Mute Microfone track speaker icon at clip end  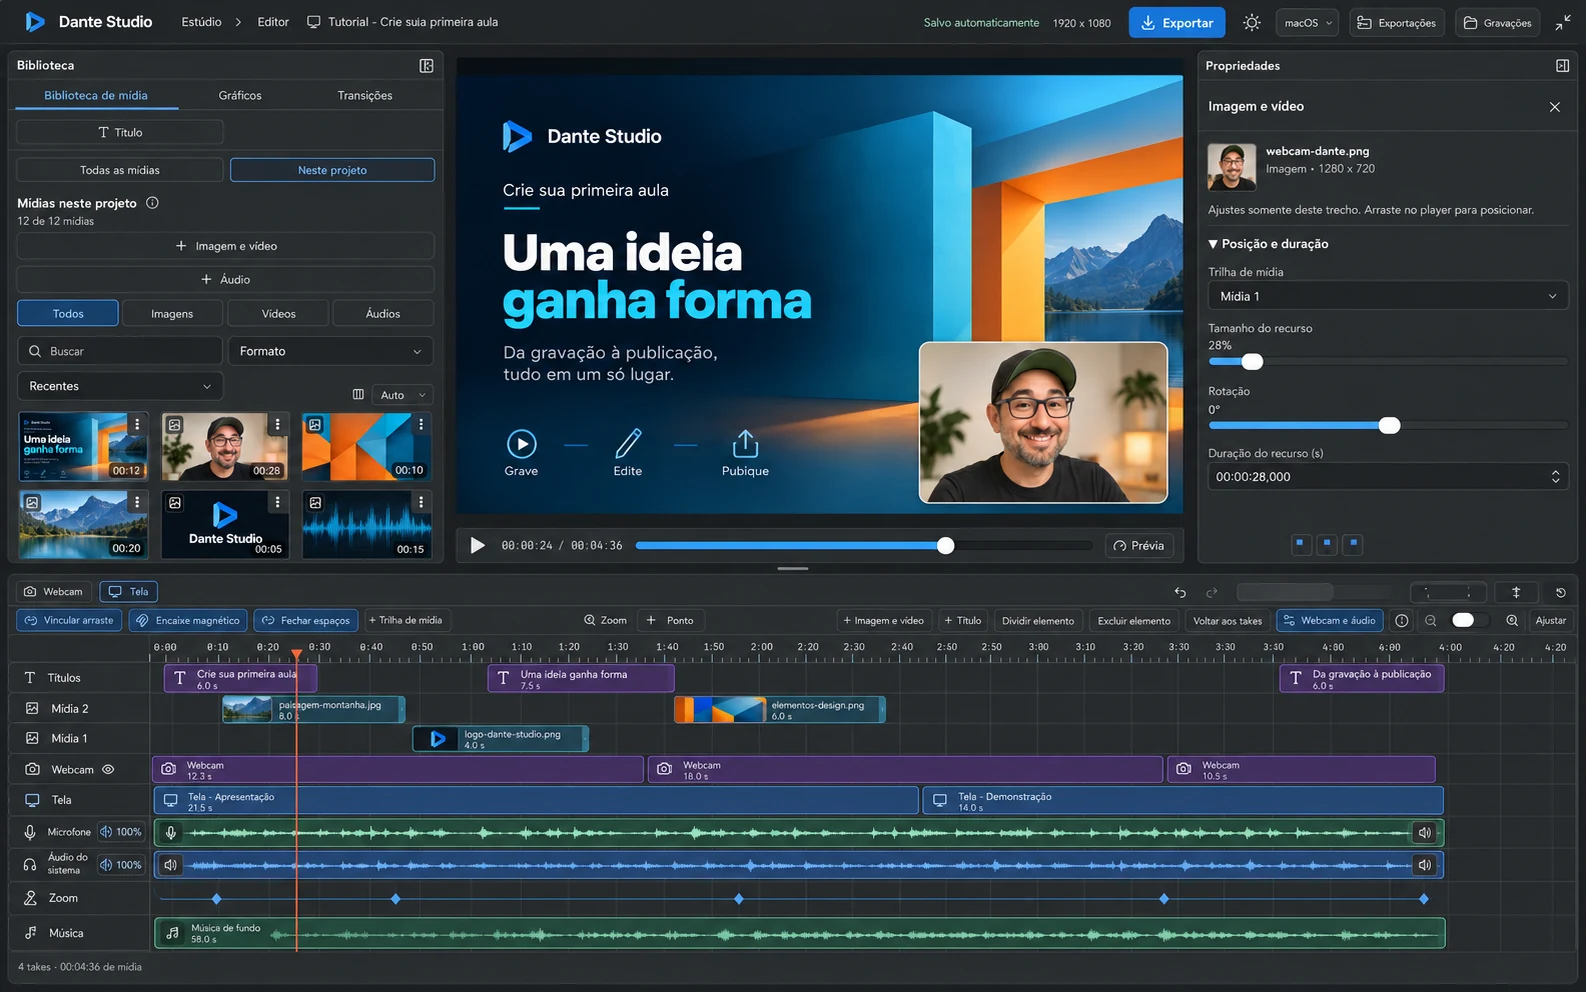(1425, 832)
